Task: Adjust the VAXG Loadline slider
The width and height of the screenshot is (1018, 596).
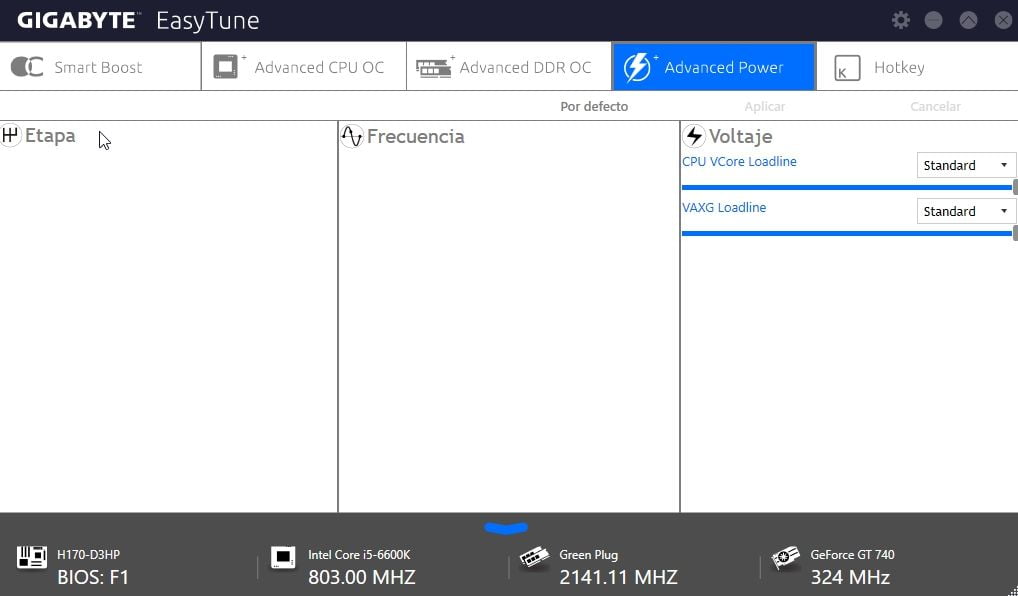Action: pos(849,233)
